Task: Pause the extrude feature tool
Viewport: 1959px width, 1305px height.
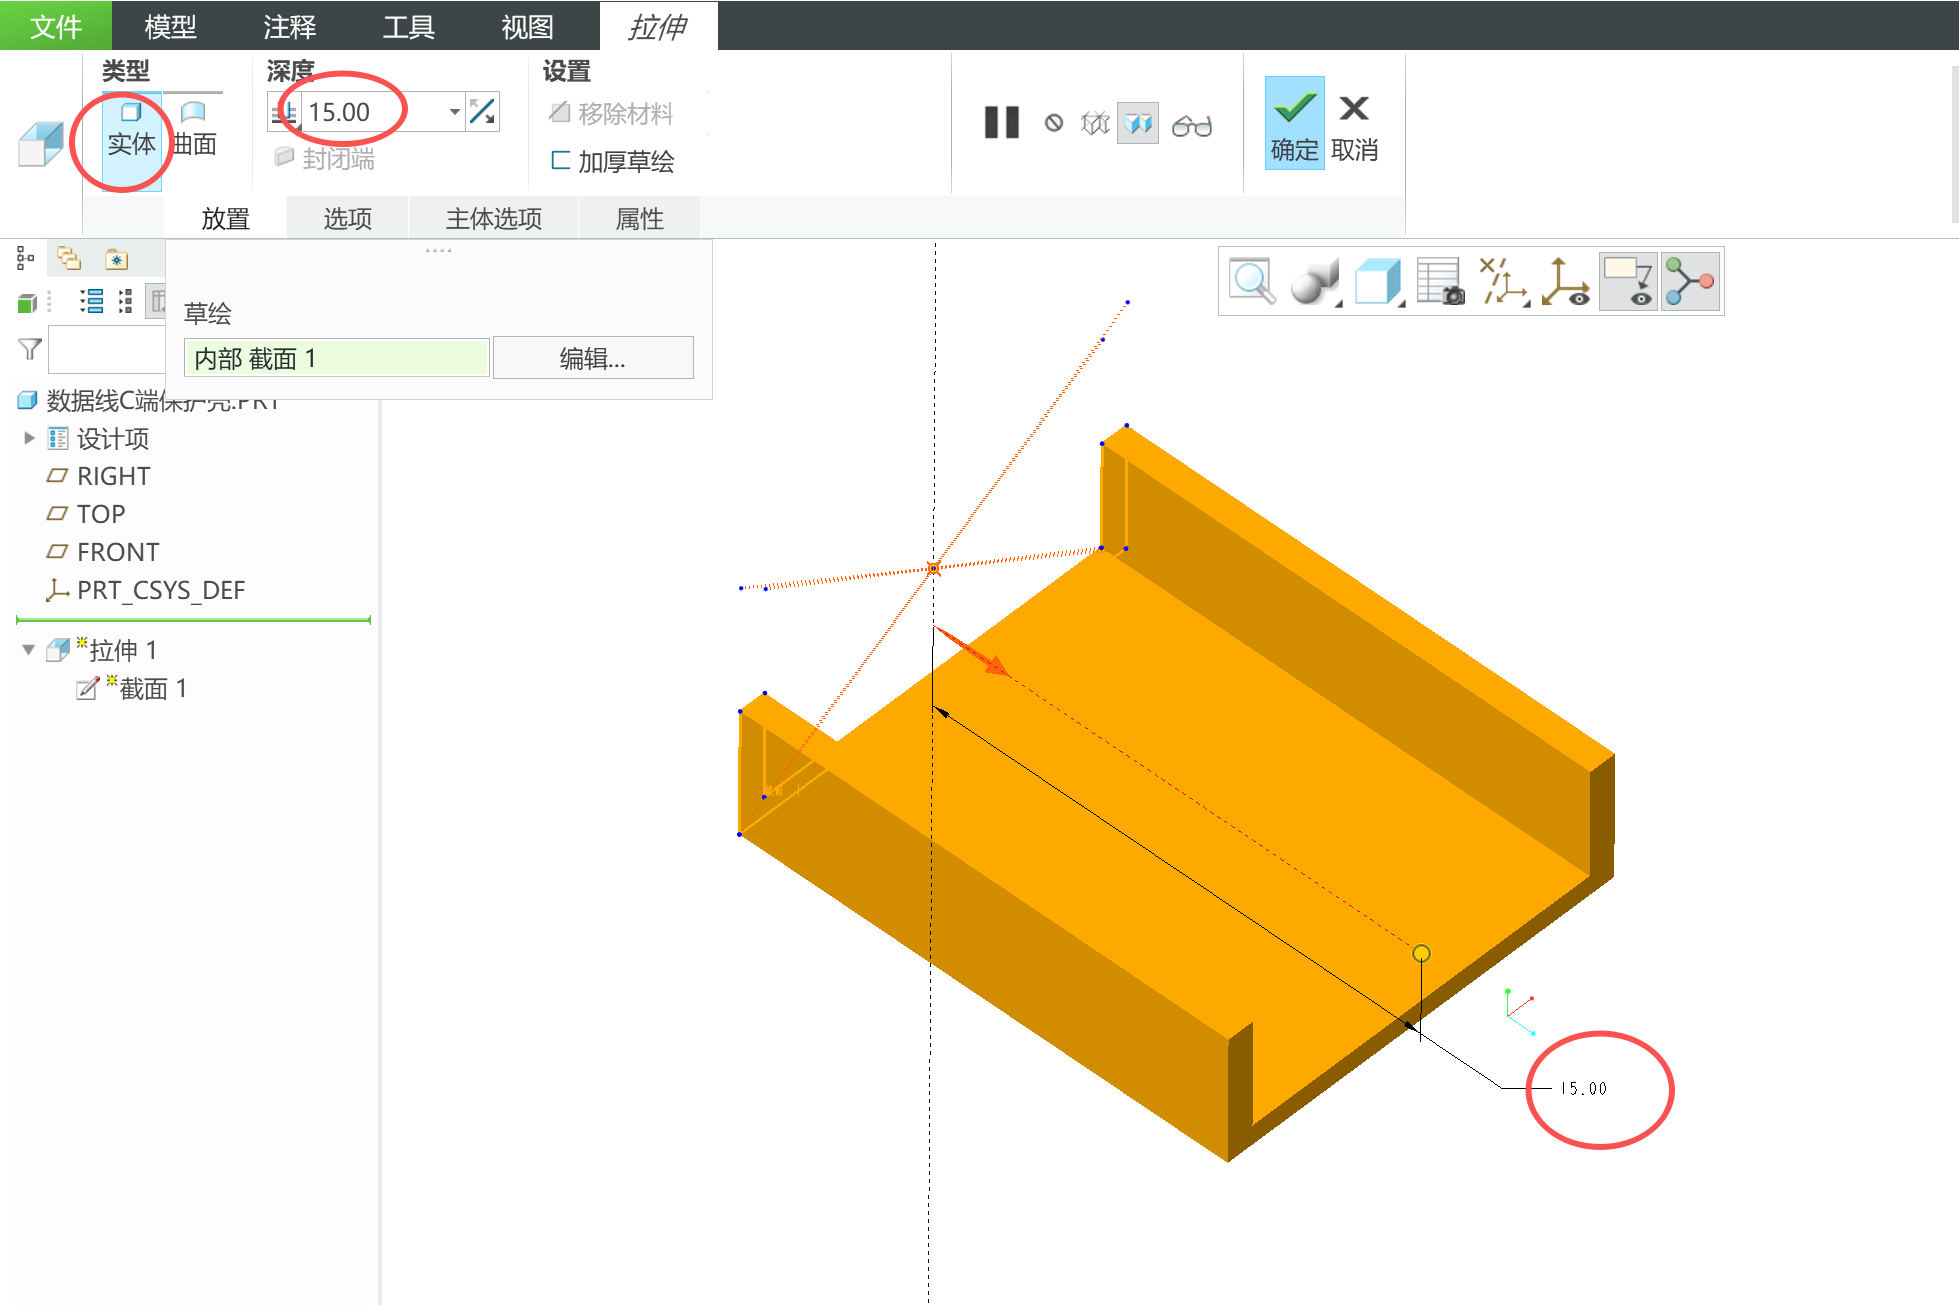Action: (1001, 123)
